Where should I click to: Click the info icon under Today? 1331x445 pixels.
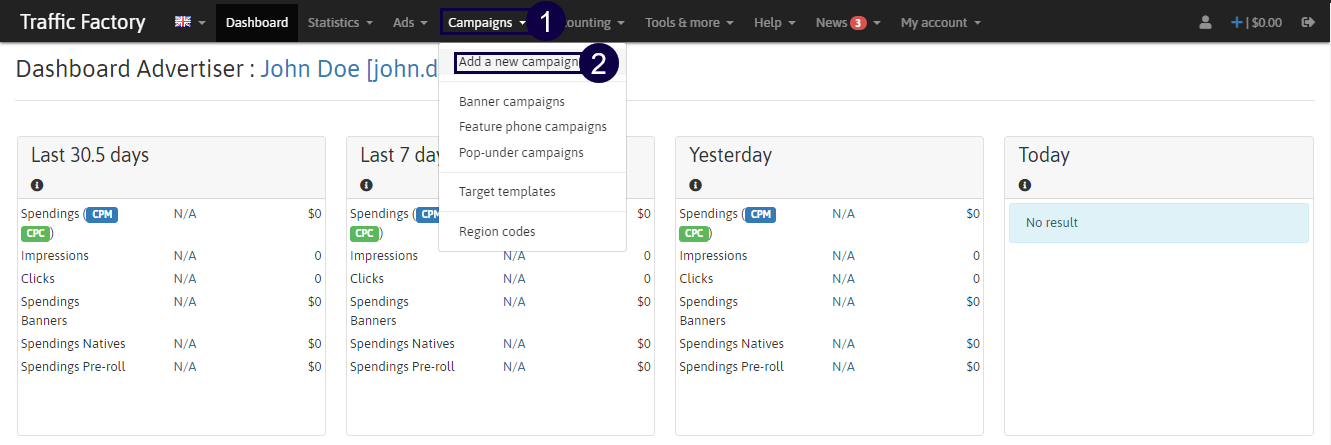click(1024, 185)
